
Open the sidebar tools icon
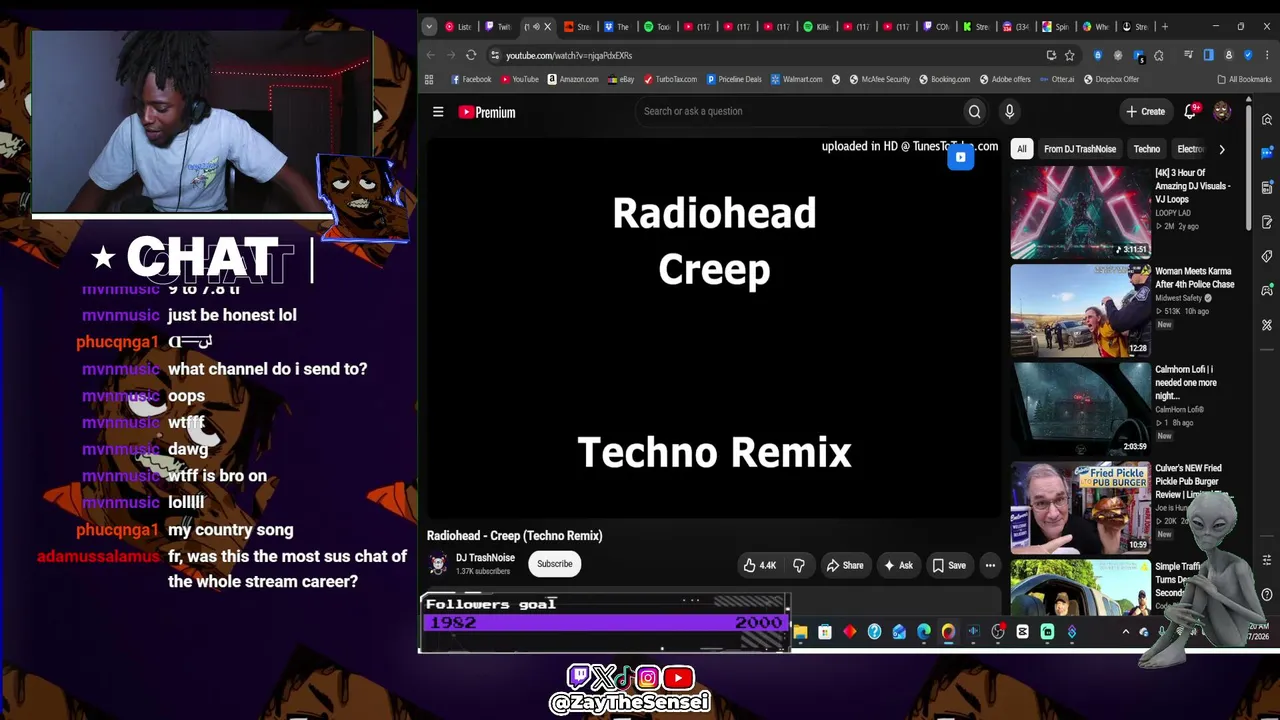pos(1267,325)
